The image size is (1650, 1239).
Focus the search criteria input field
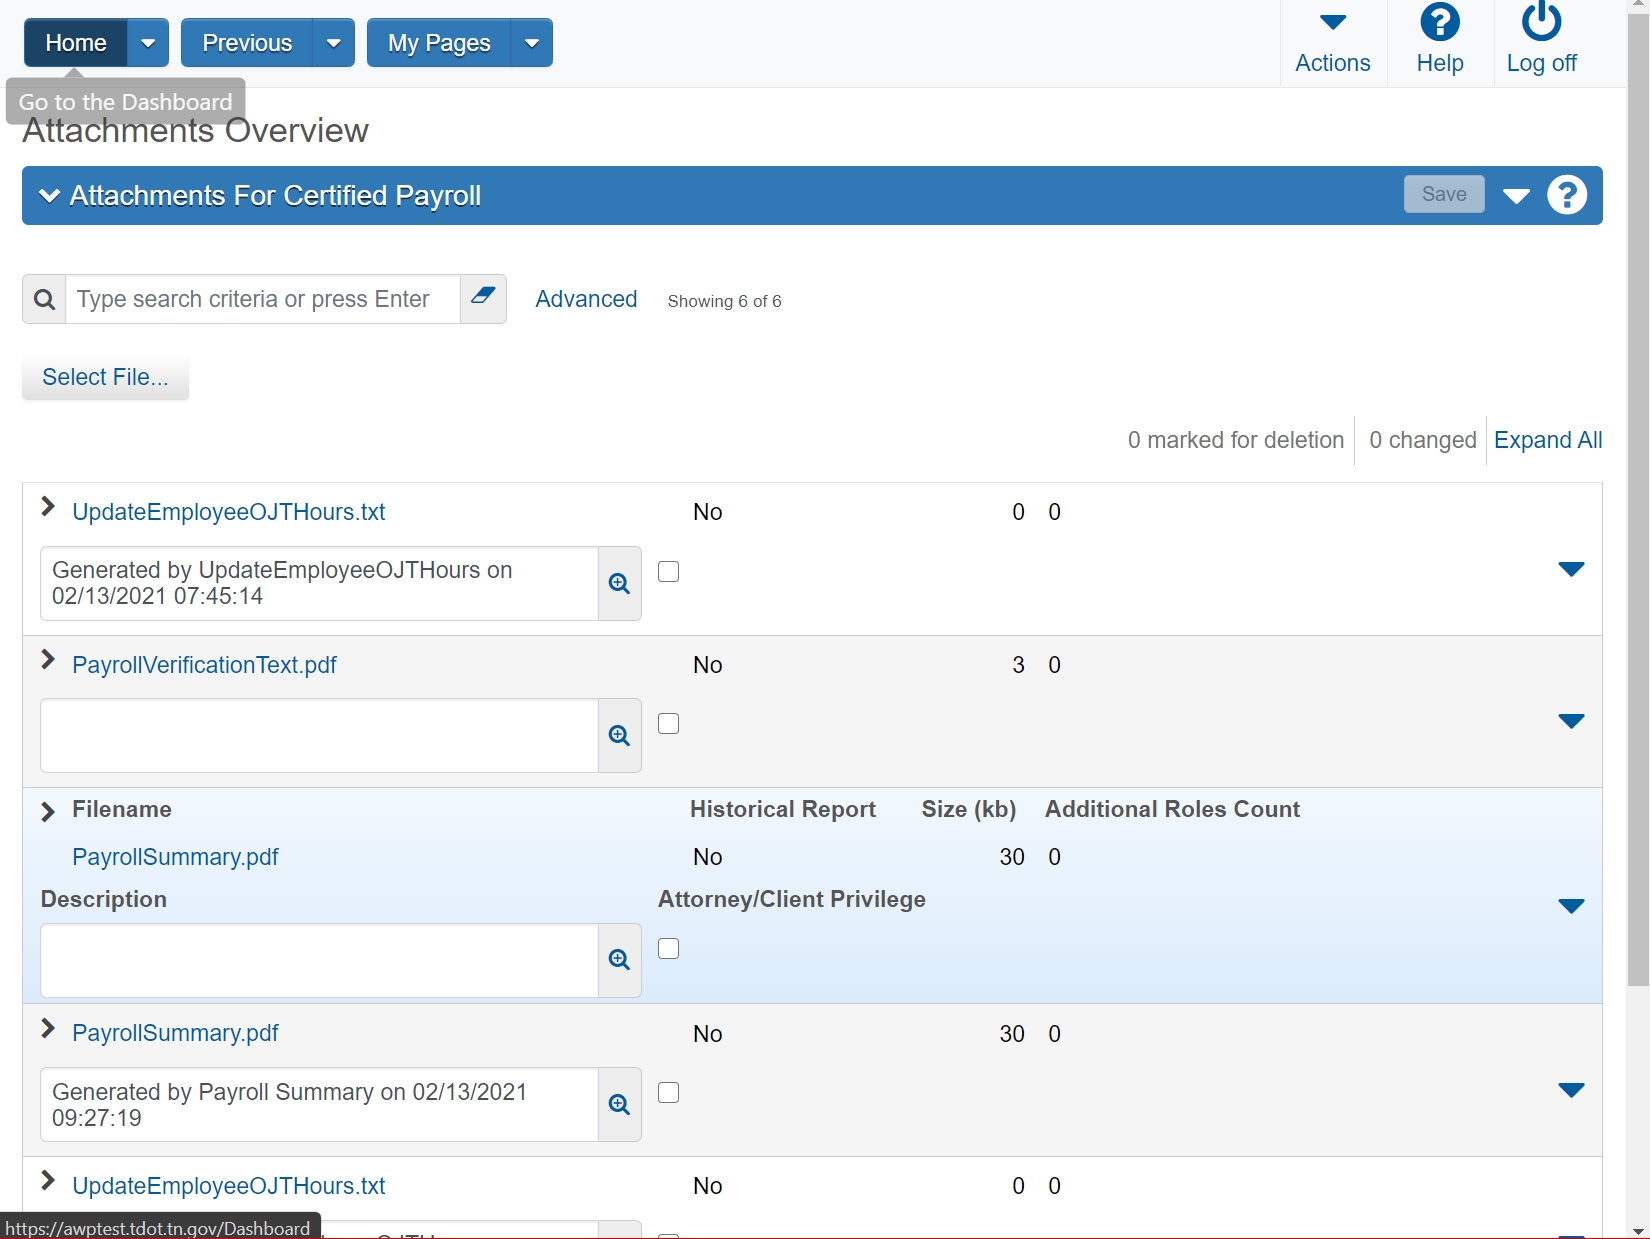(x=263, y=299)
